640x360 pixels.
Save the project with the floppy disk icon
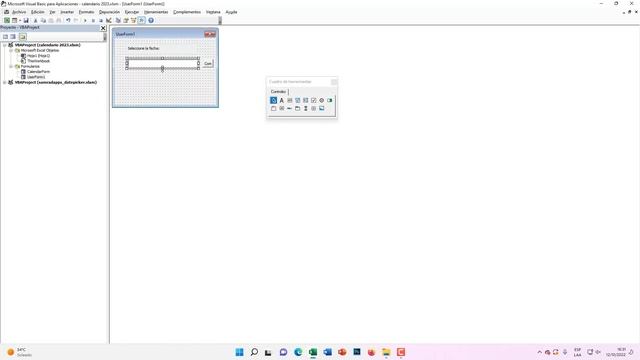click(x=26, y=20)
